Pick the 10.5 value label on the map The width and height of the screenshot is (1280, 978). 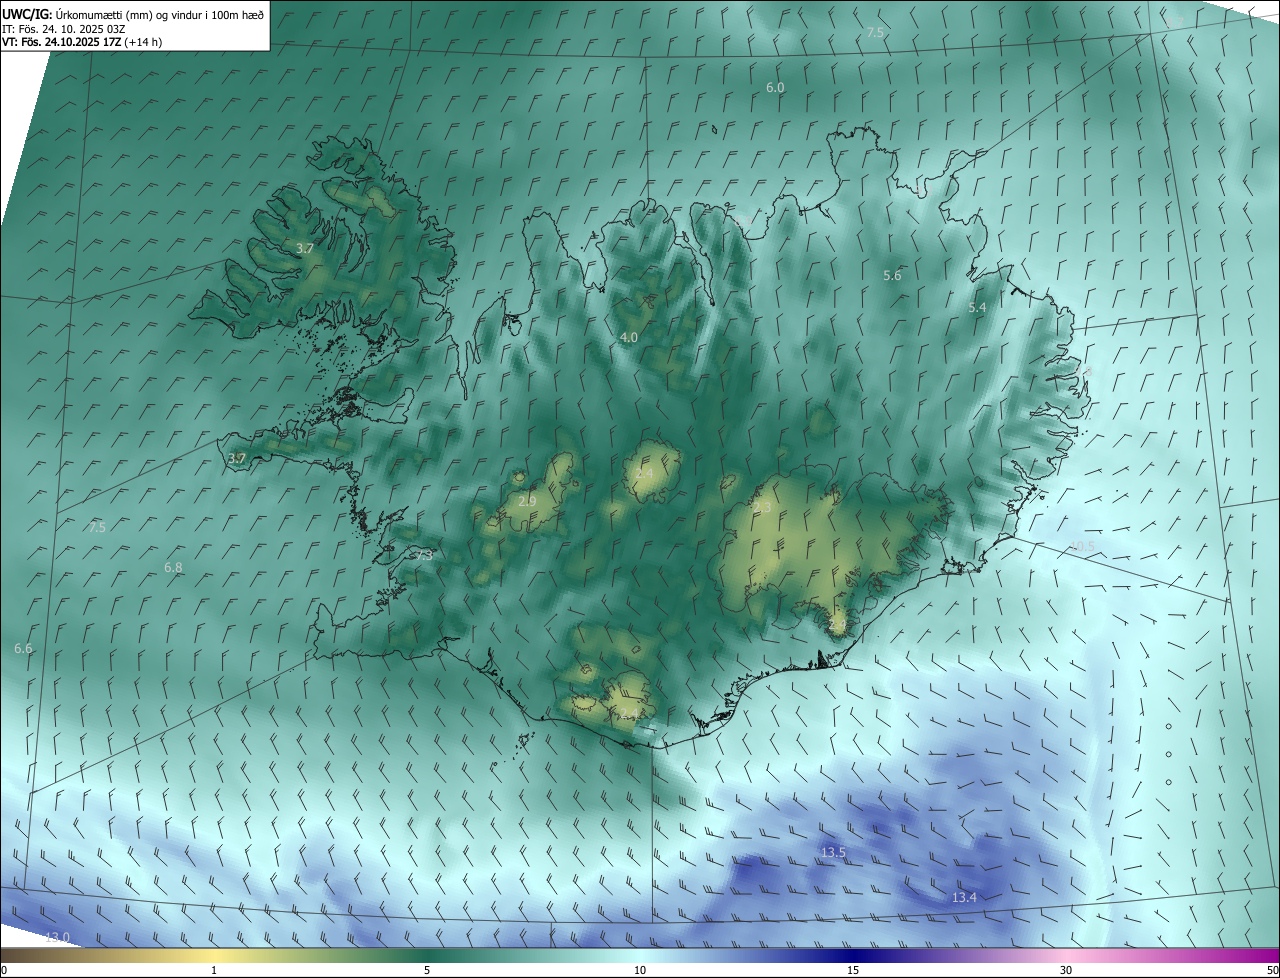pos(1082,546)
